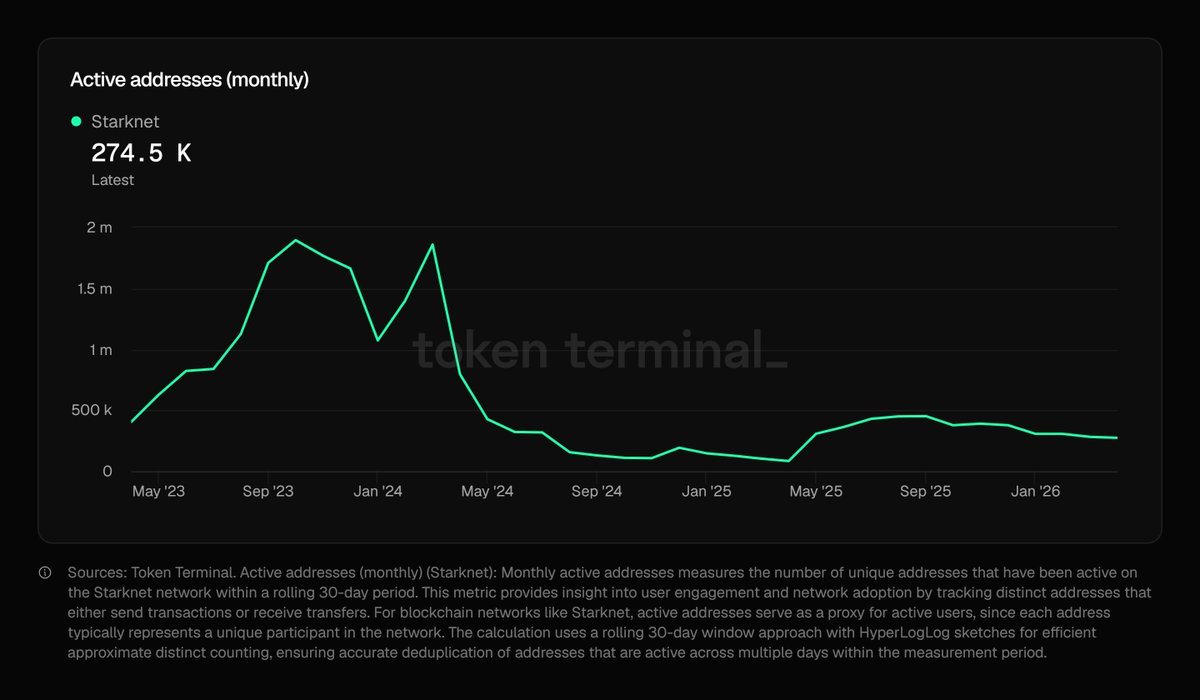Image resolution: width=1200 pixels, height=700 pixels.
Task: Select the Starknet legend label
Action: 125,122
